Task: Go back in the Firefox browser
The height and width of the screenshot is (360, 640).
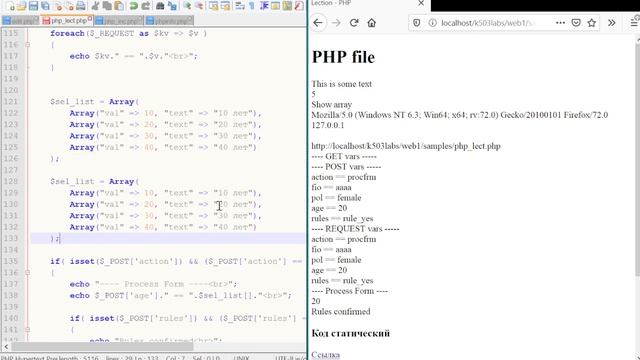Action: pyautogui.click(x=318, y=23)
